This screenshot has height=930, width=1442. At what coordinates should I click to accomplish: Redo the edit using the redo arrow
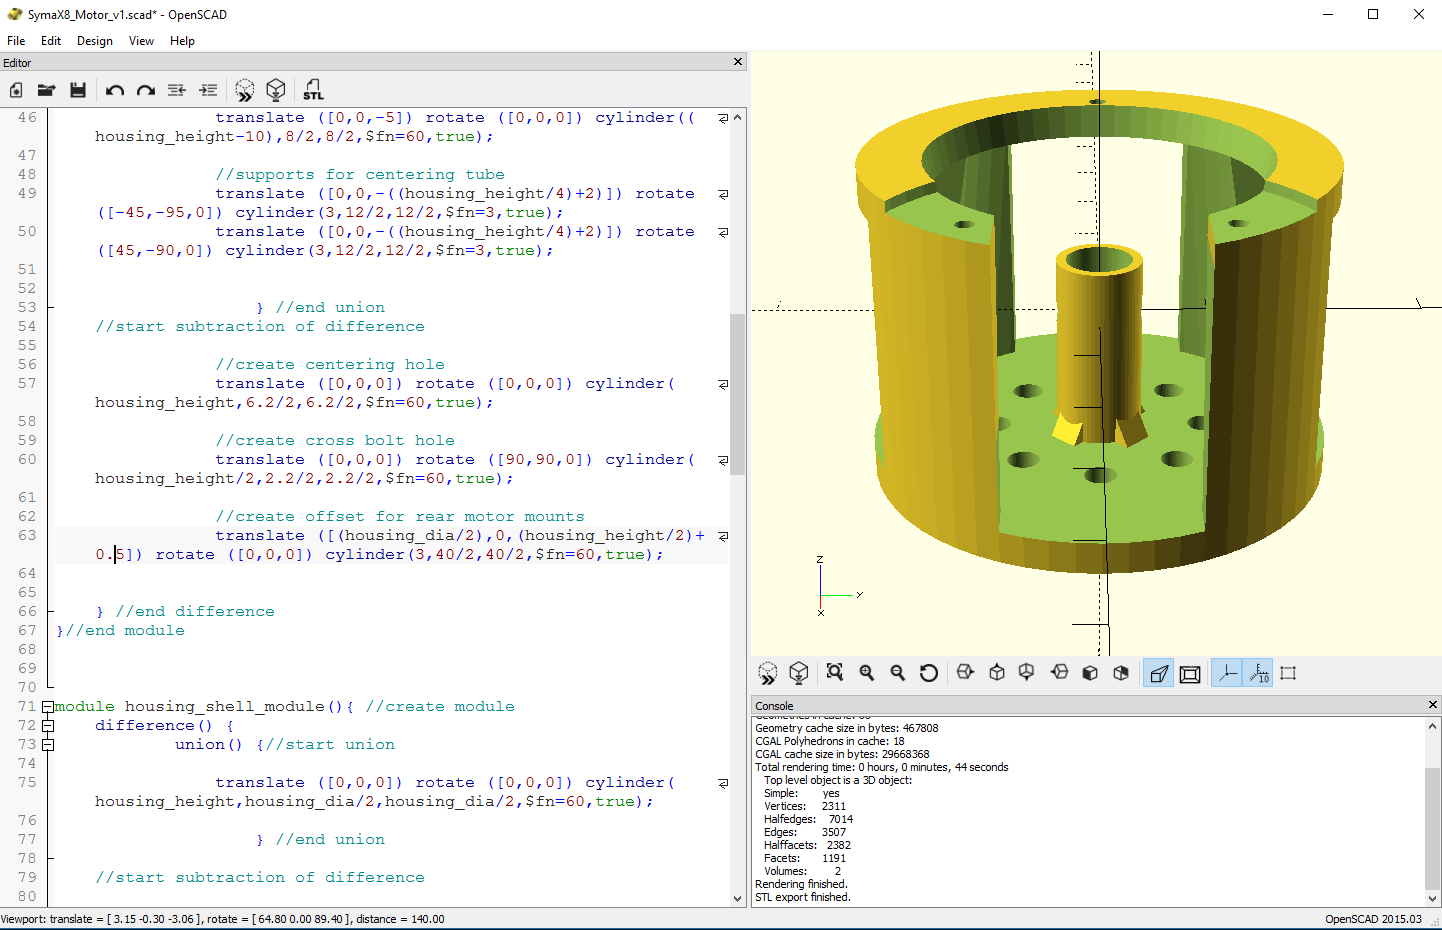click(x=146, y=90)
